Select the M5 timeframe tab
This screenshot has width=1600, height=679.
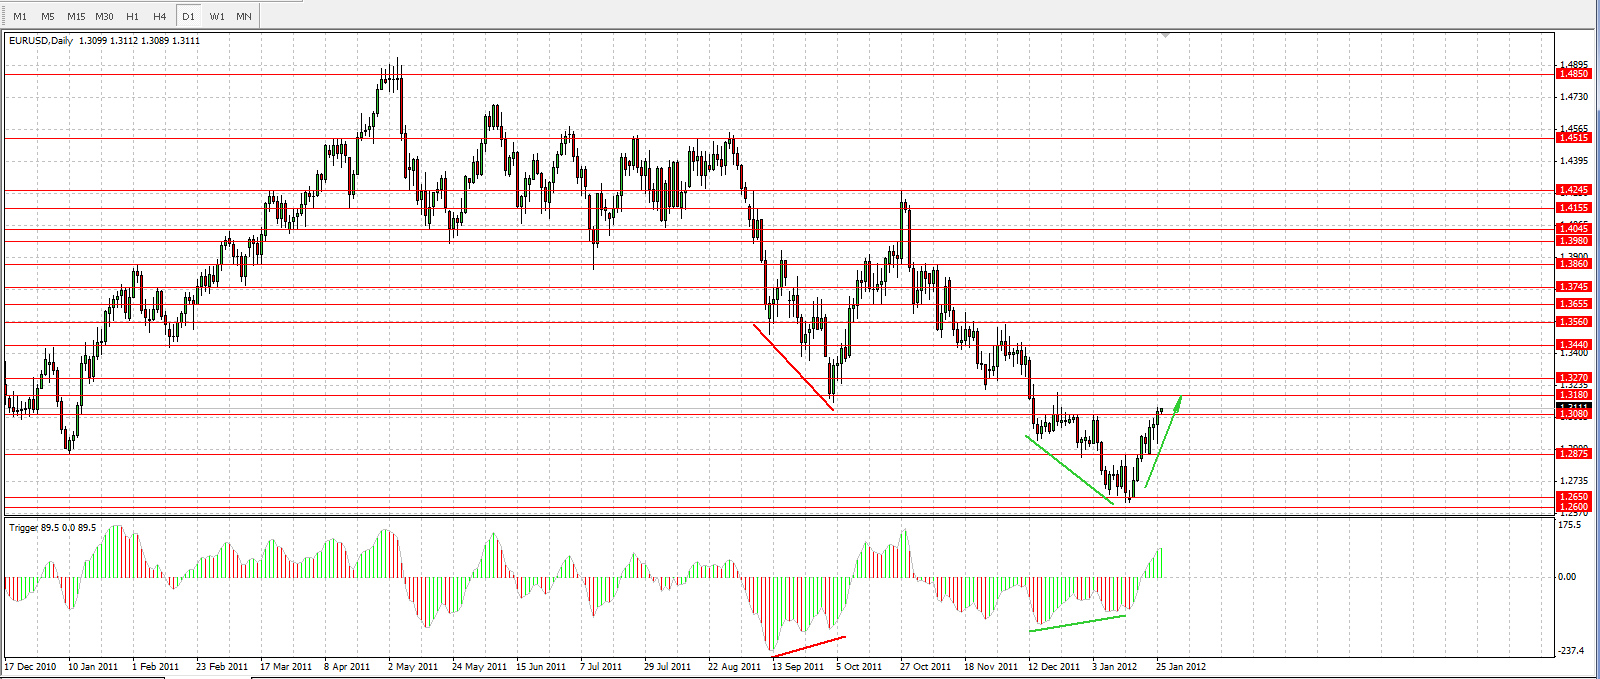click(x=48, y=16)
